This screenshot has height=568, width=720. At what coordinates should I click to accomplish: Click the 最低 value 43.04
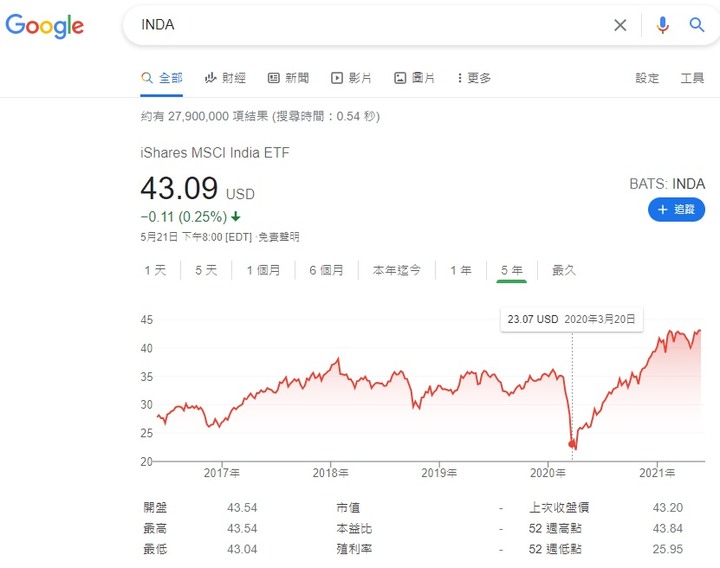pyautogui.click(x=242, y=549)
